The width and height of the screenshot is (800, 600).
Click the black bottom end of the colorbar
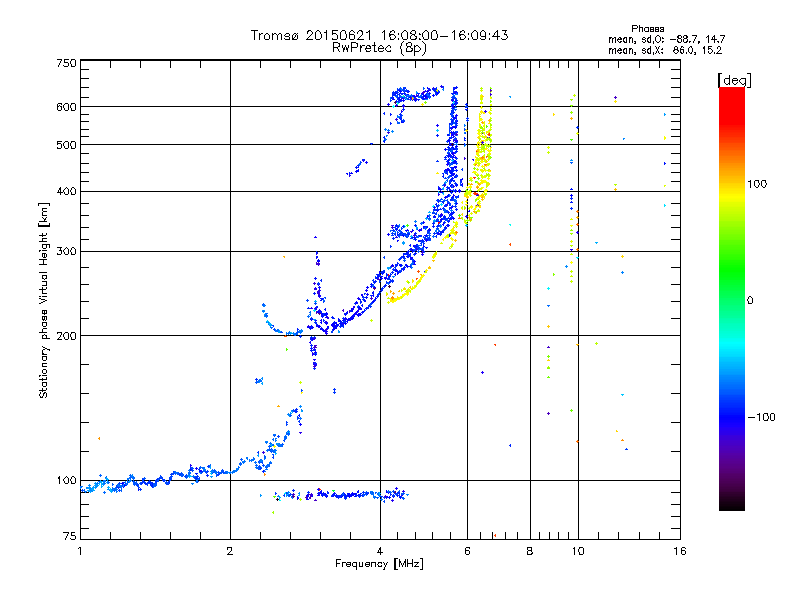[x=732, y=504]
